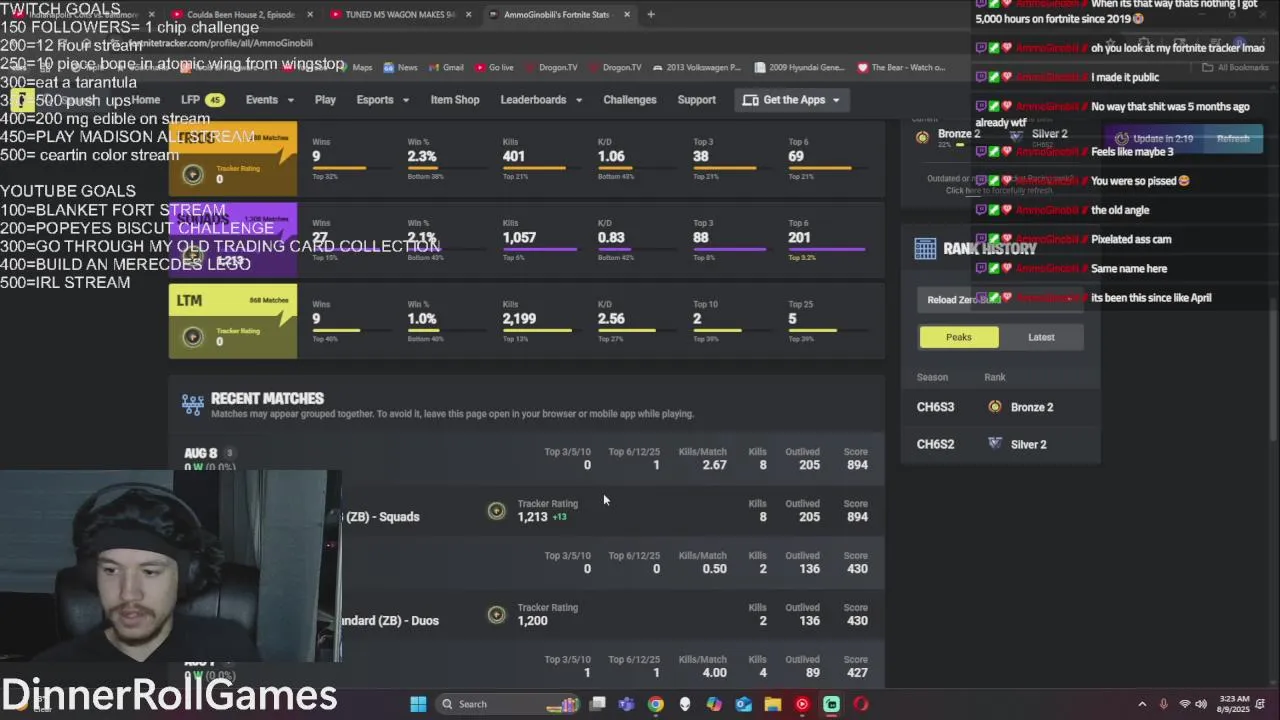The height and width of the screenshot is (720, 1280).
Task: Close the AmmoGinobili's Fortnite Stats tab
Action: (627, 14)
